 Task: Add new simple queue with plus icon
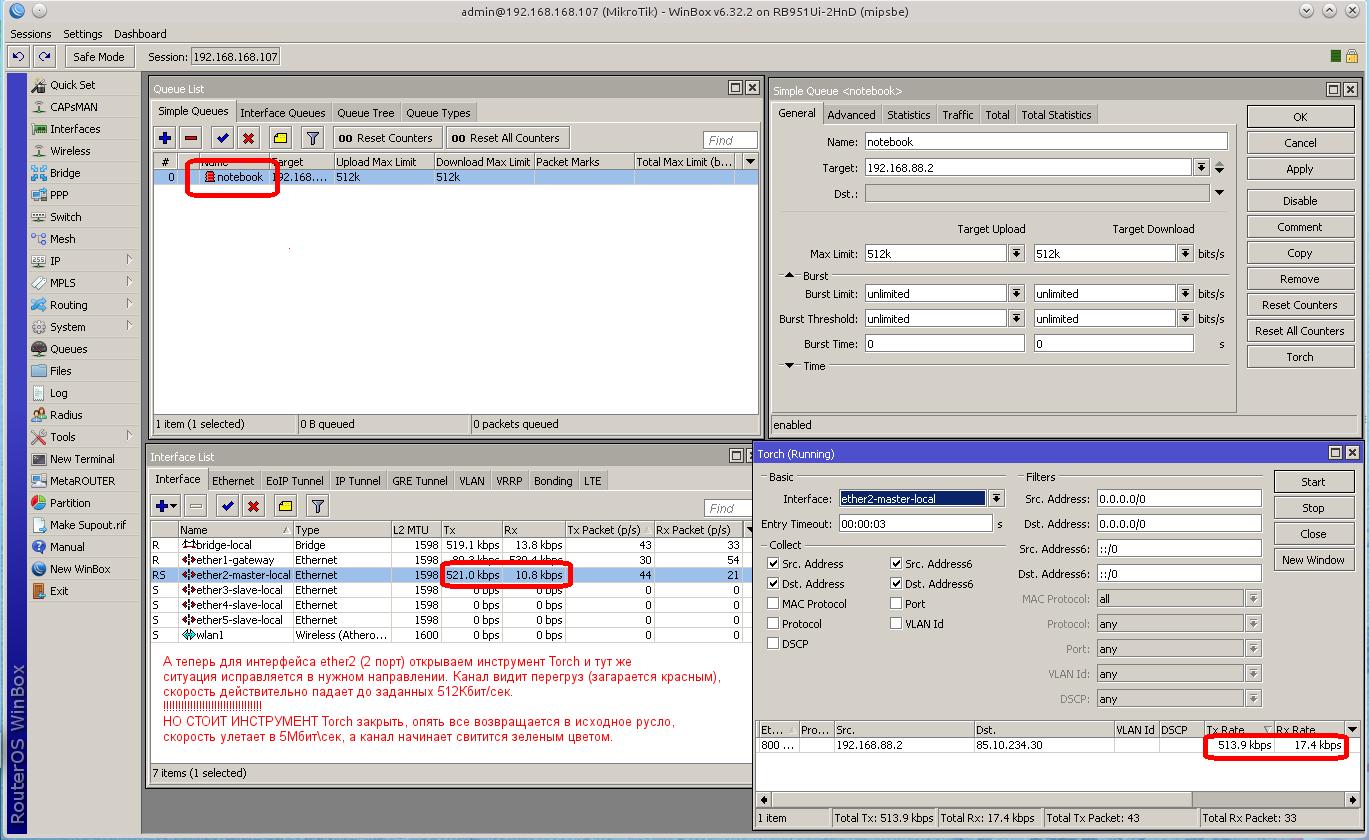point(165,138)
